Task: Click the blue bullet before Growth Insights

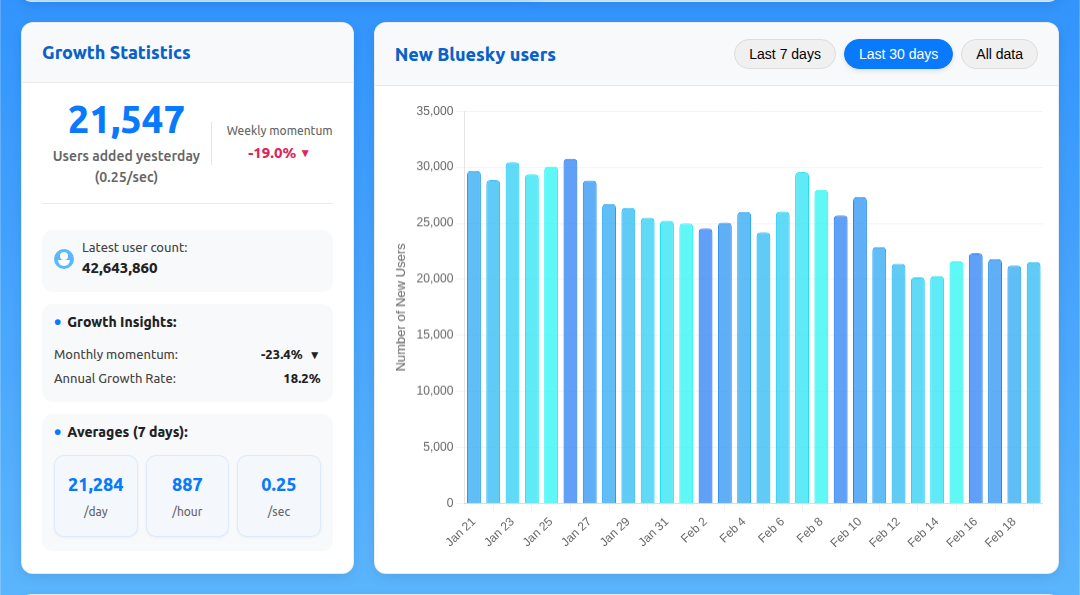Action: (x=58, y=322)
